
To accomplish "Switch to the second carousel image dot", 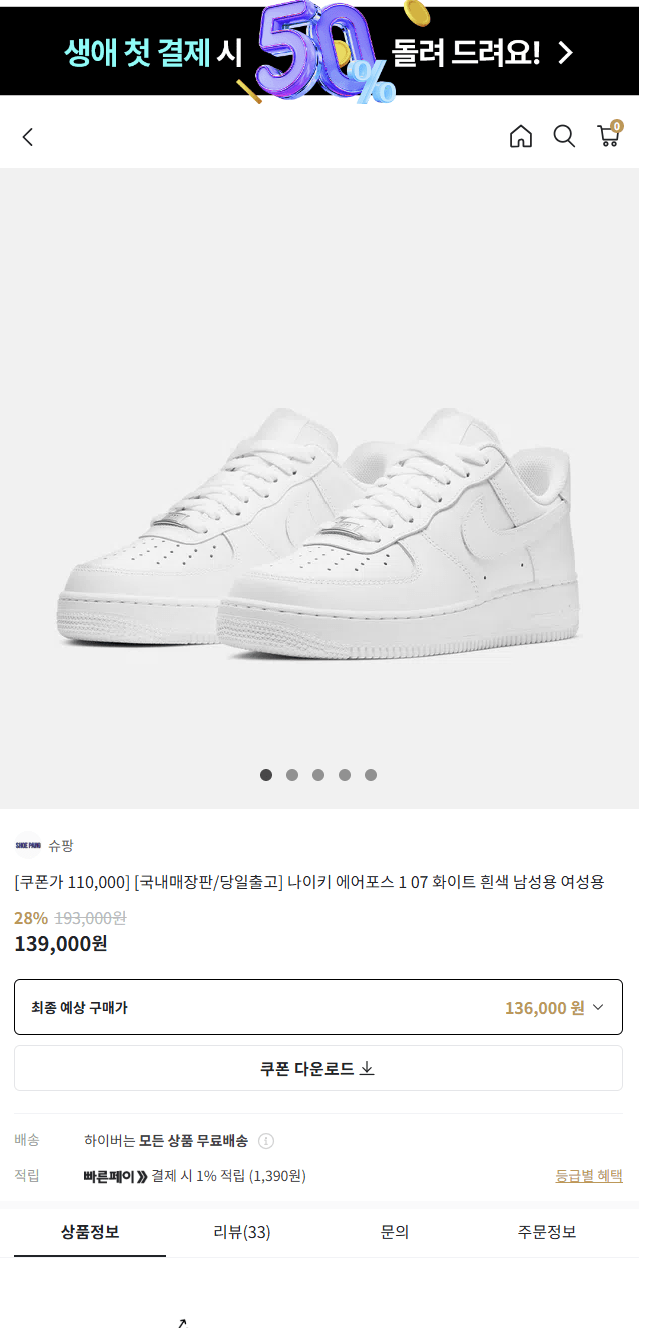I will [292, 775].
